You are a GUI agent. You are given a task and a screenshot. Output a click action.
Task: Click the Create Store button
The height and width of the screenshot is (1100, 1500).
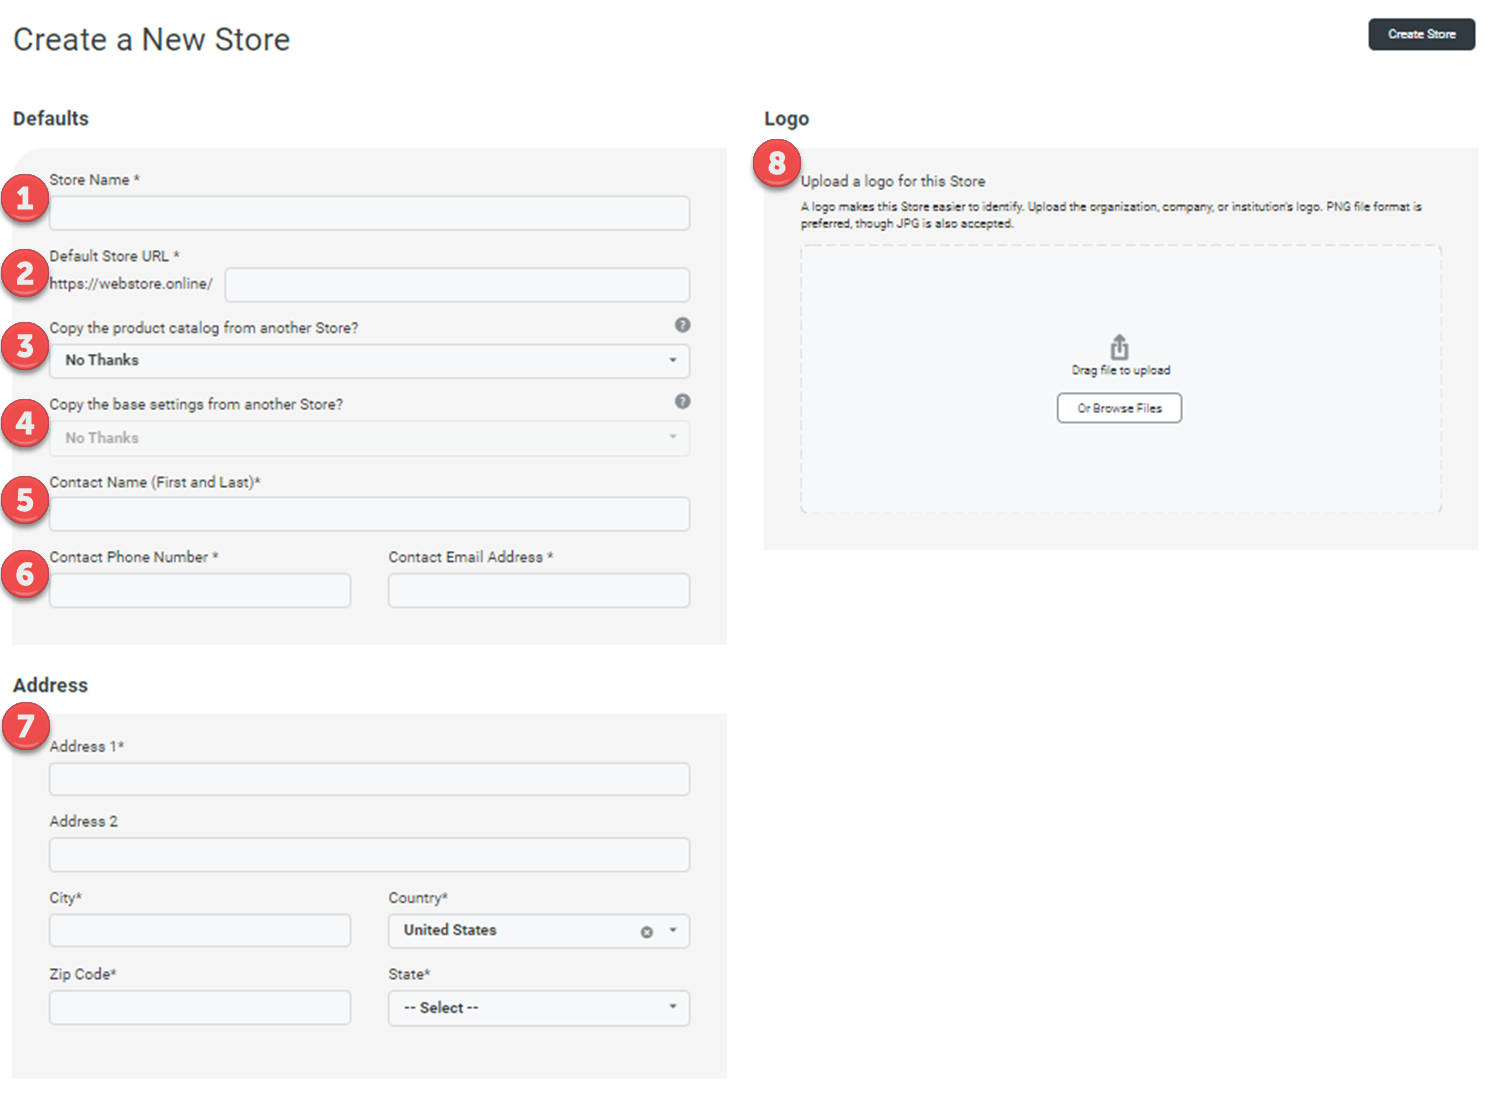(1421, 34)
